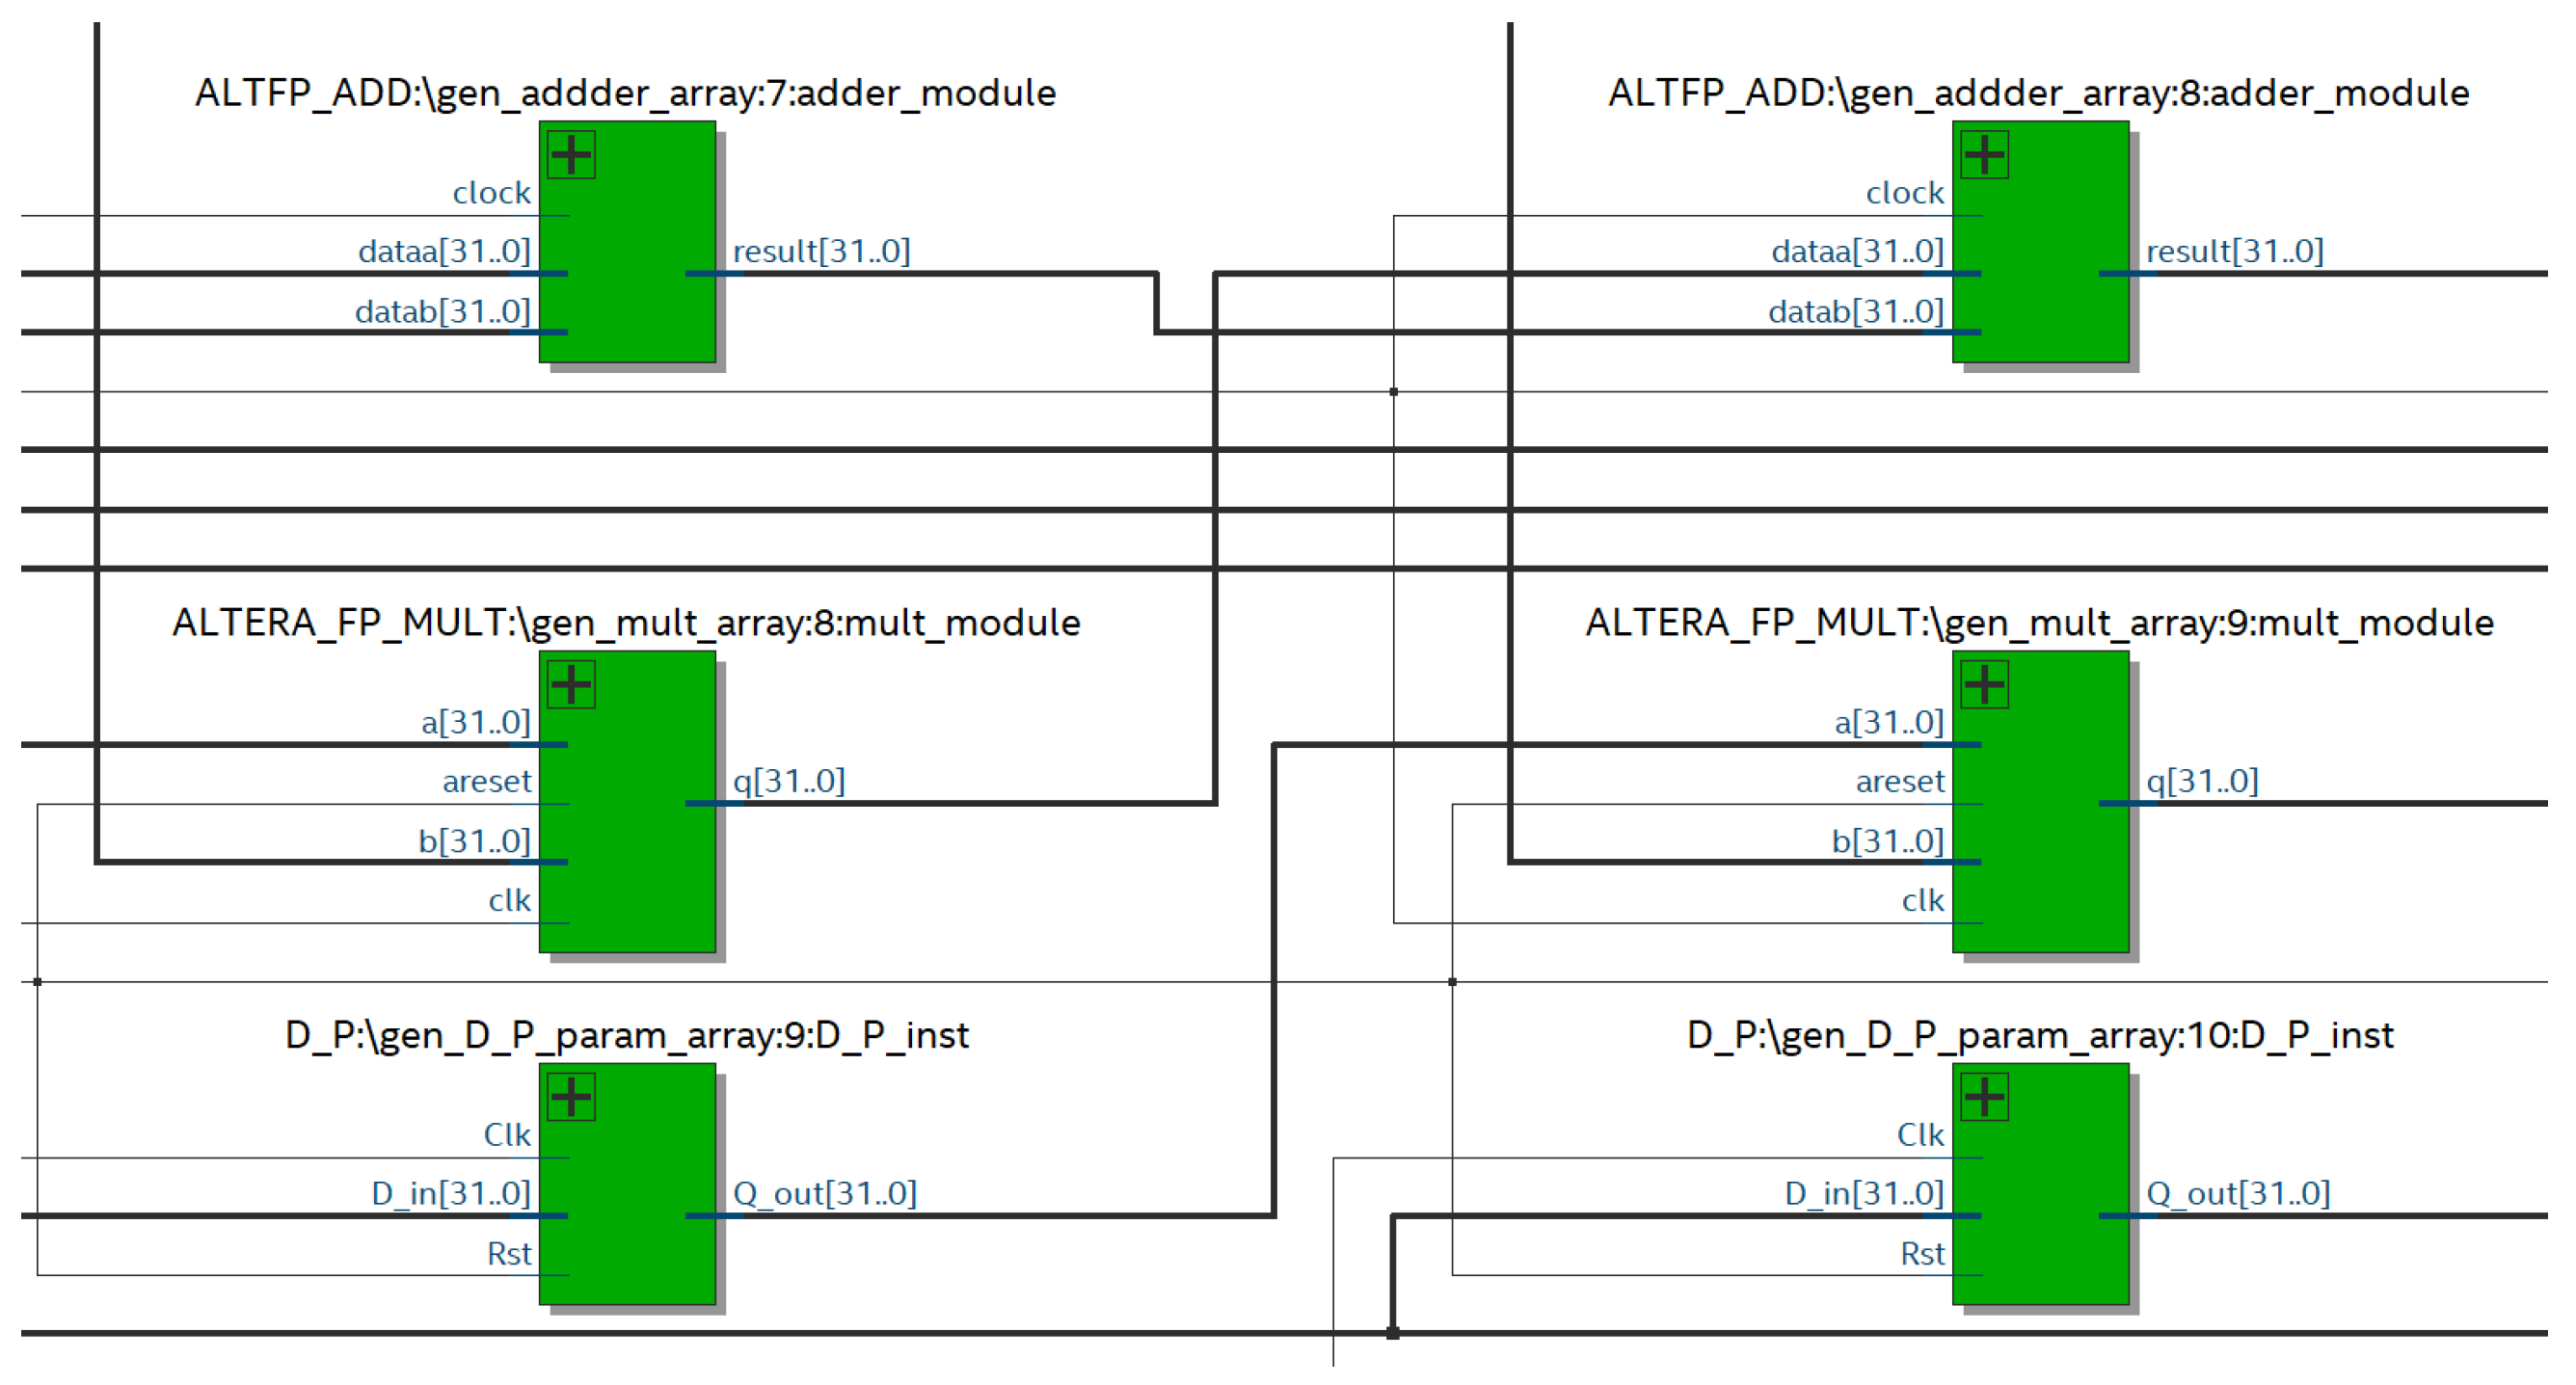Image resolution: width=2576 pixels, height=1385 pixels.
Task: Expand mult_module 9 plus icon
Action: point(1984,685)
